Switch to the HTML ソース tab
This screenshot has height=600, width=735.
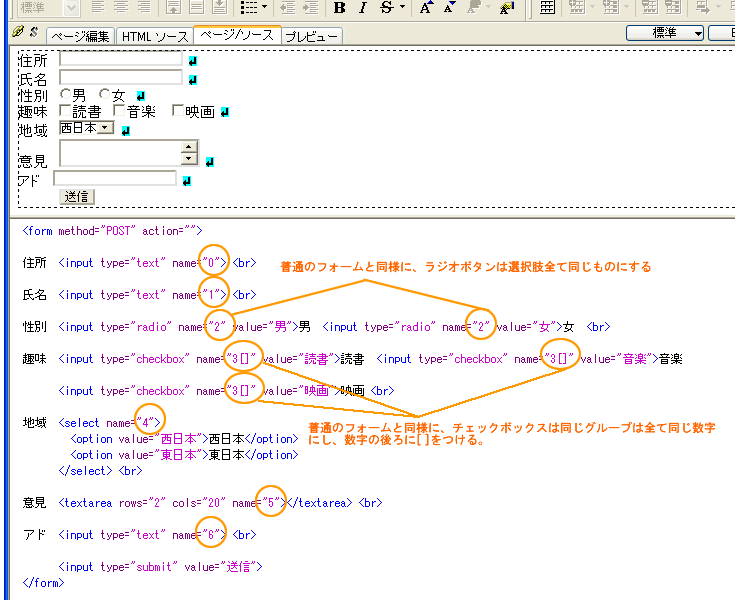(x=155, y=36)
